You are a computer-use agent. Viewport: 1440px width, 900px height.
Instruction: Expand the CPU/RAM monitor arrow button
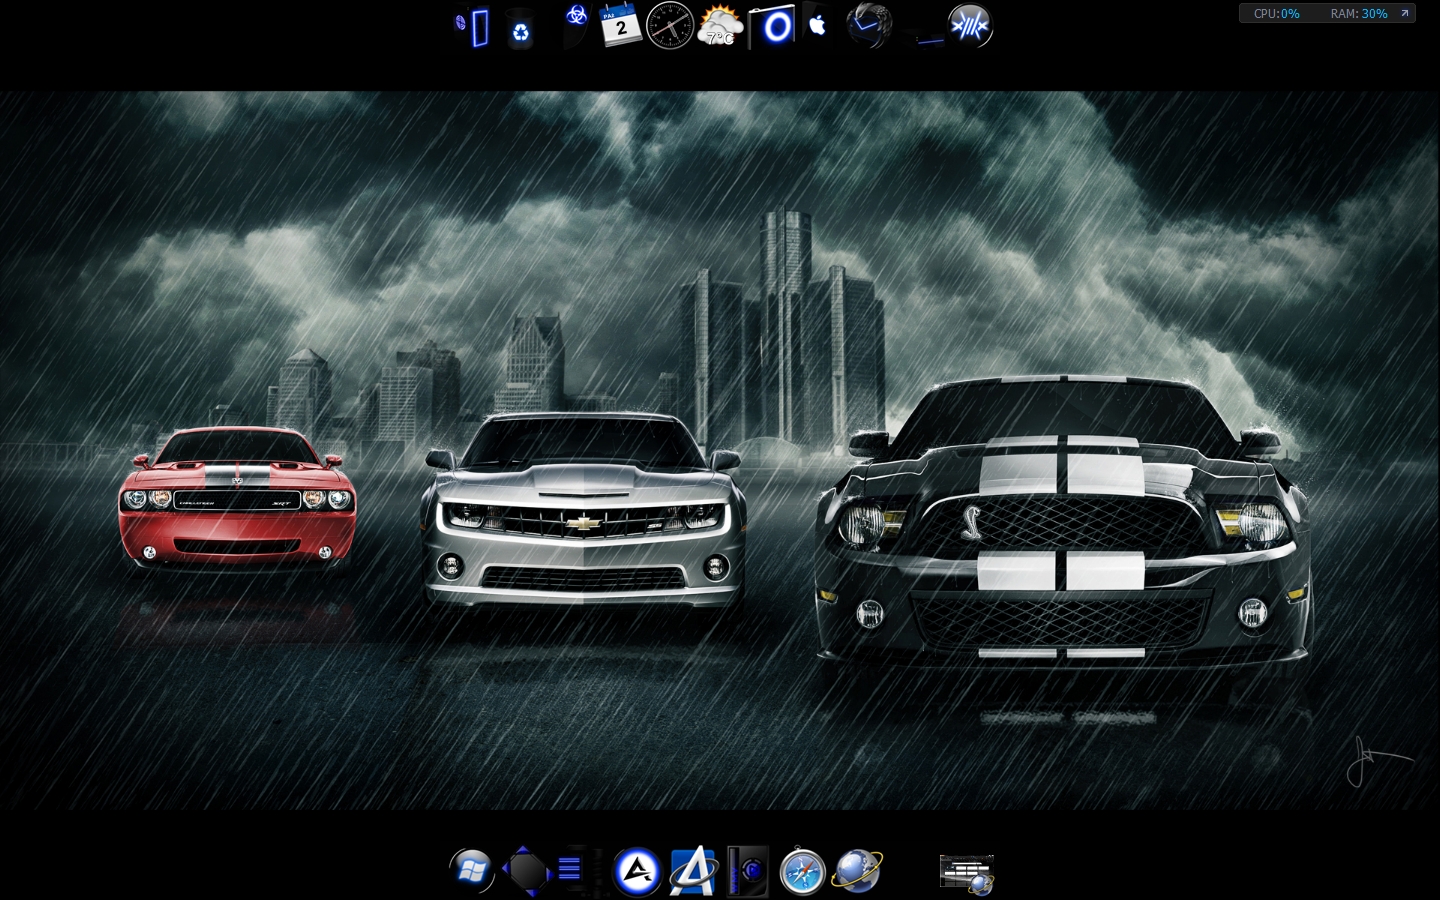(x=1404, y=14)
